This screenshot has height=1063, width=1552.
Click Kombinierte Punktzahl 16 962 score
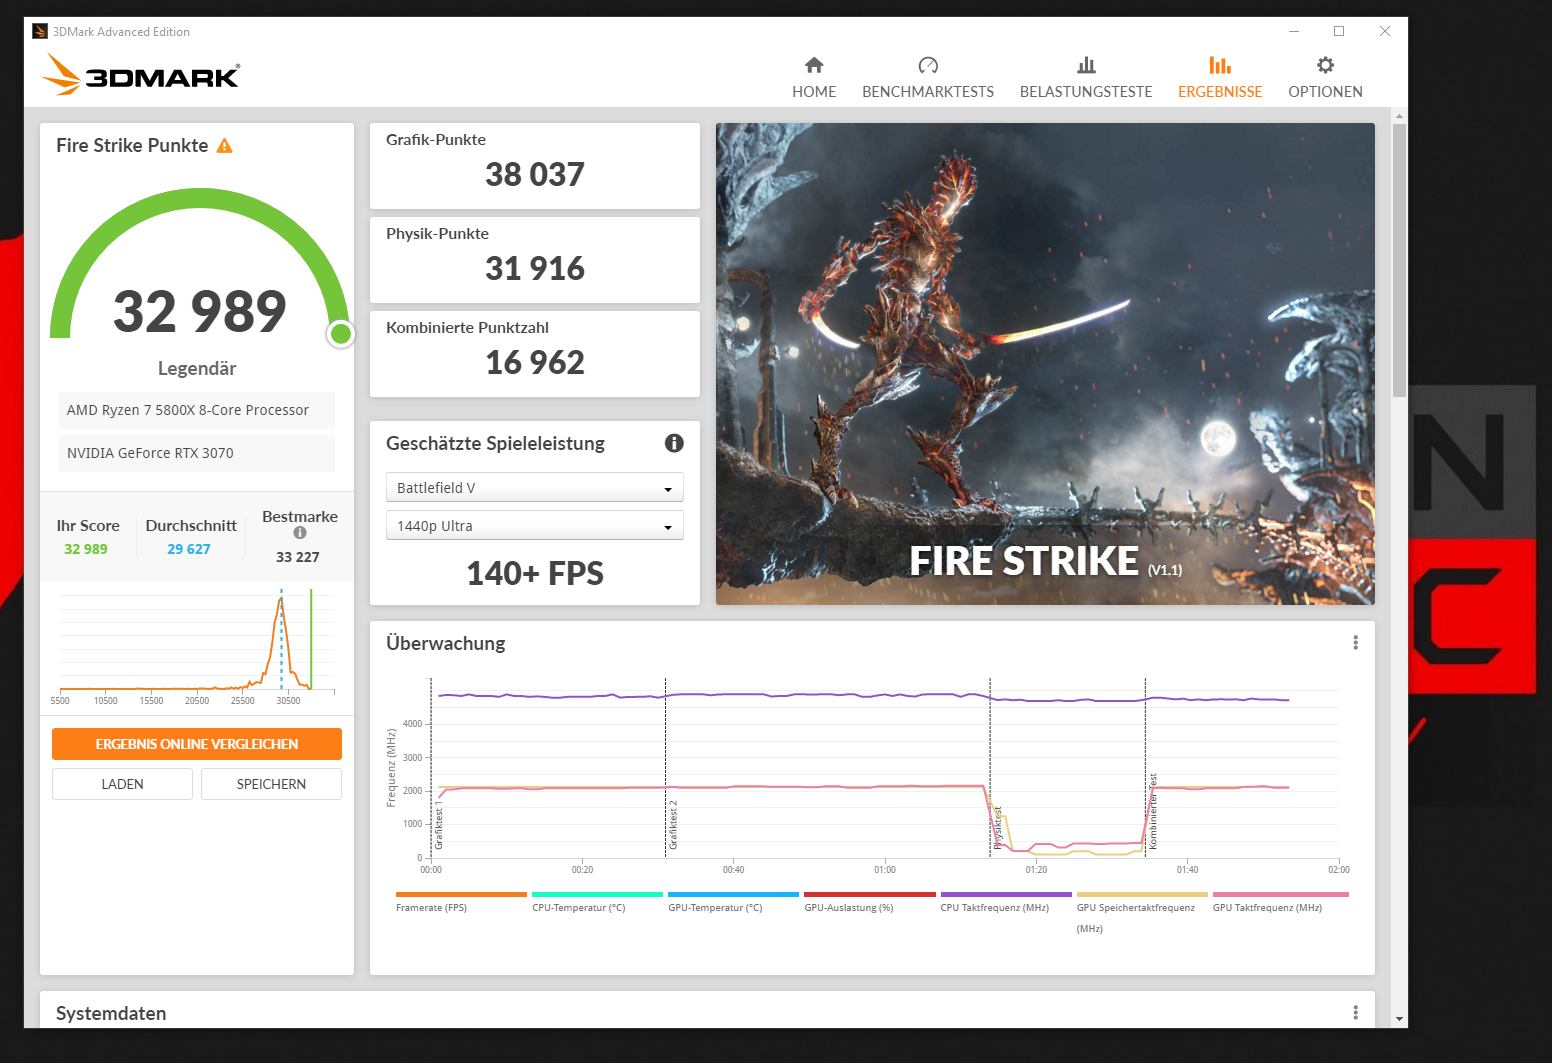point(535,363)
